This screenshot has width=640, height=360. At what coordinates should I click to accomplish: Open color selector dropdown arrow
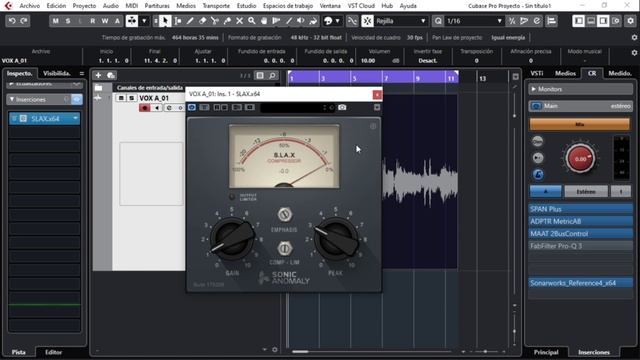click(337, 21)
